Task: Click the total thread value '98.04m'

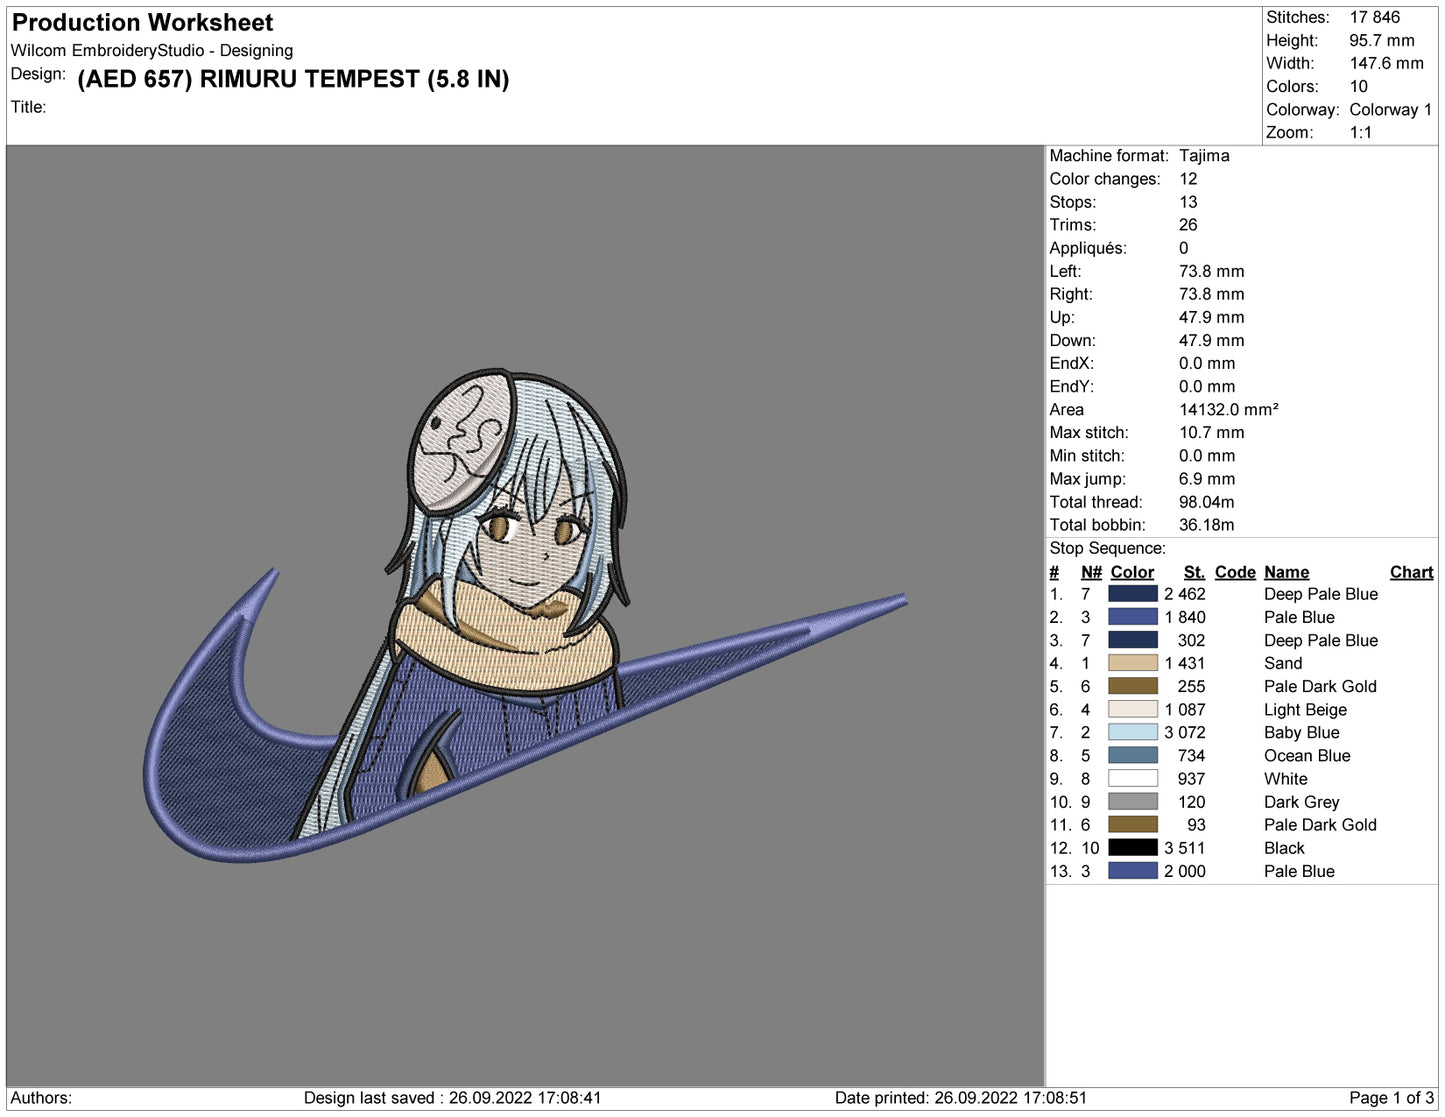Action: (1207, 501)
